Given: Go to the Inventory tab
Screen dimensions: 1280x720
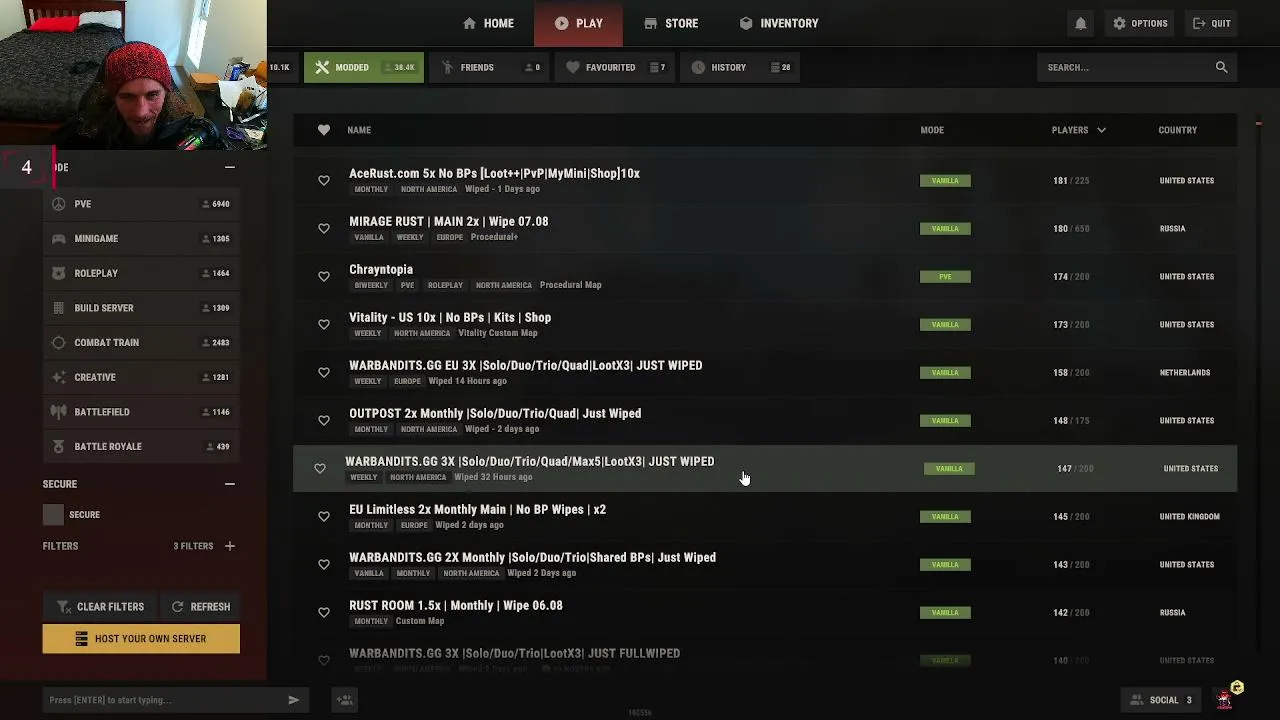Looking at the screenshot, I should 779,23.
